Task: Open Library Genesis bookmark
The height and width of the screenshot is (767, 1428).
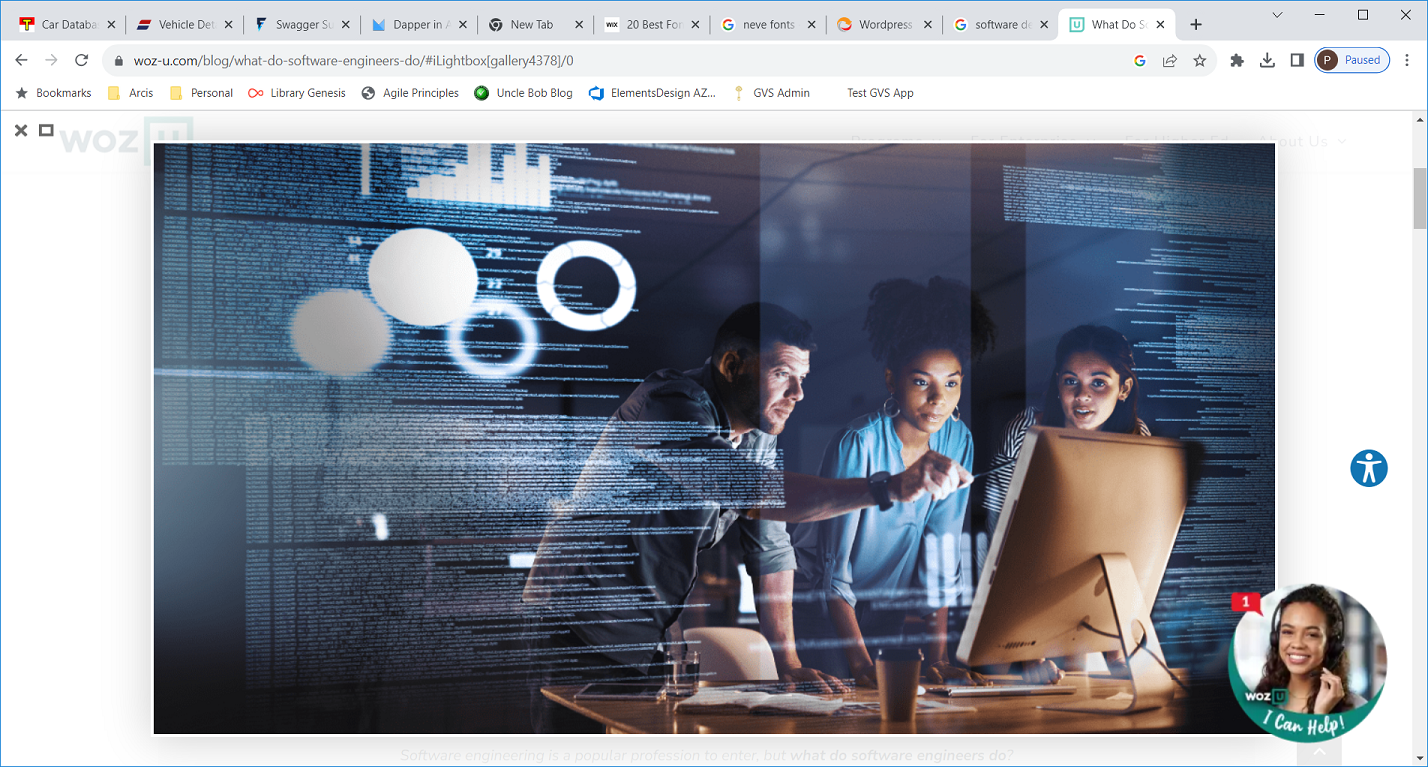Action: [297, 93]
